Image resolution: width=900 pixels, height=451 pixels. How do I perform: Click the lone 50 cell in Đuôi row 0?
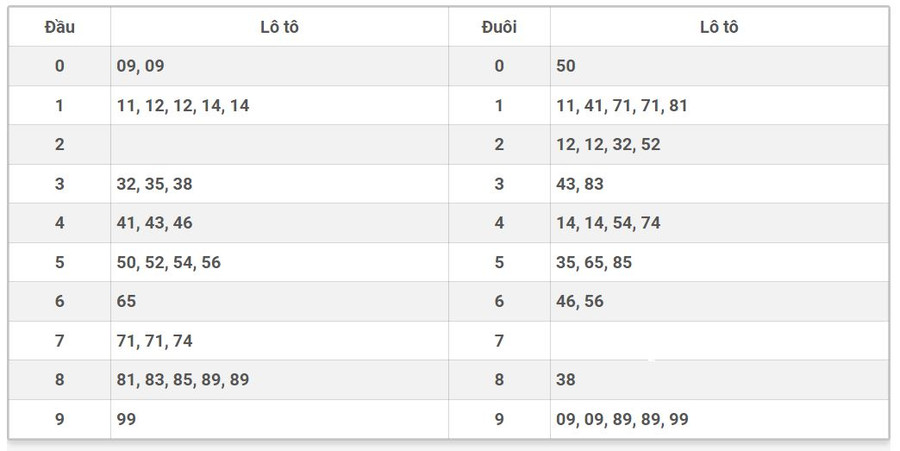(566, 66)
